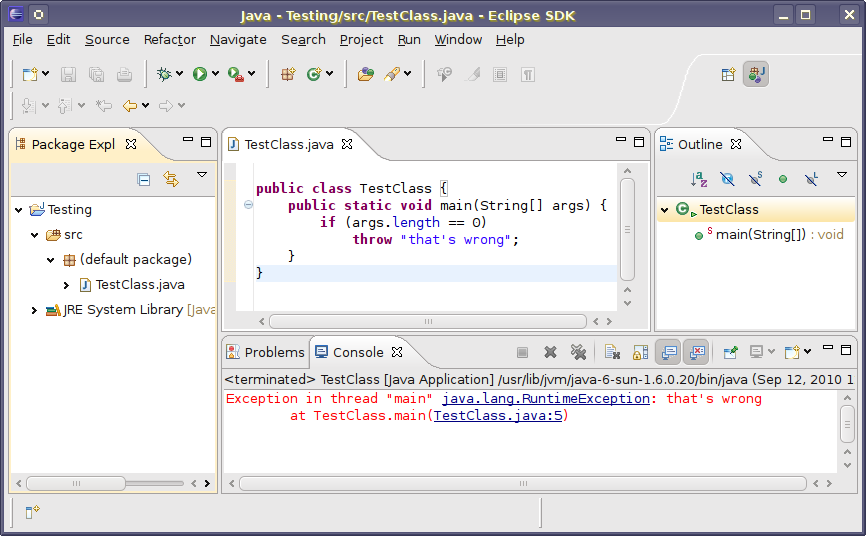This screenshot has width=866, height=536.
Task: Click the green Run button in toolbar
Action: (x=200, y=74)
